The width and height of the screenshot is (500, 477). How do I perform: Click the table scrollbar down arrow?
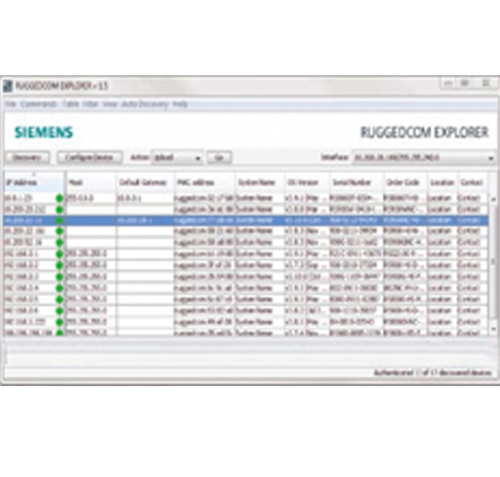[494, 328]
